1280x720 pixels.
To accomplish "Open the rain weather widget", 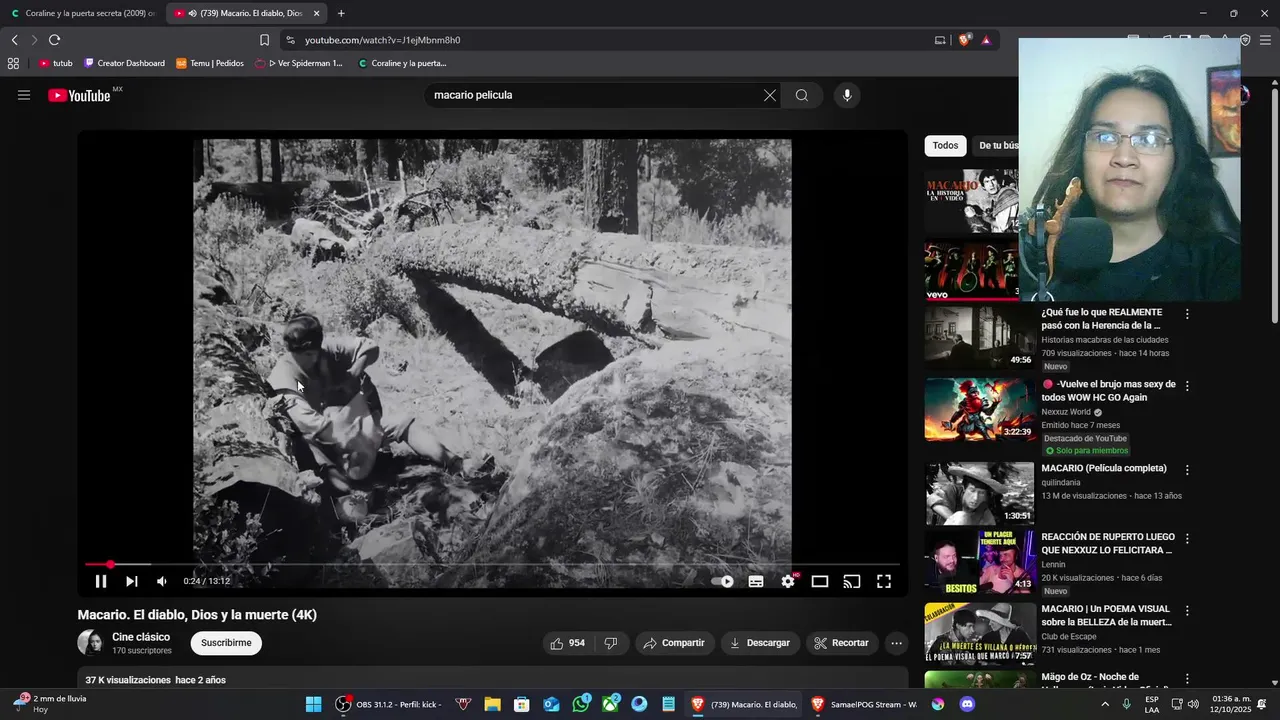I will (x=50, y=704).
